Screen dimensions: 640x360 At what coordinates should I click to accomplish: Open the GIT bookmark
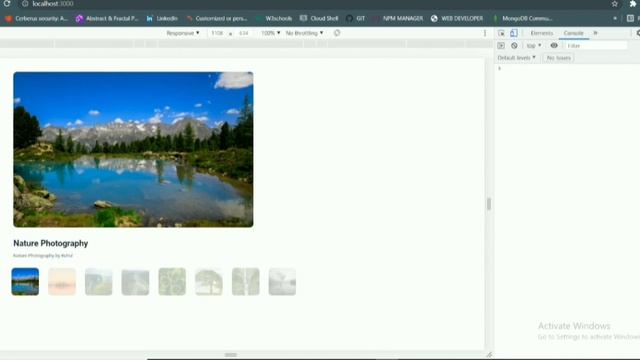(356, 18)
